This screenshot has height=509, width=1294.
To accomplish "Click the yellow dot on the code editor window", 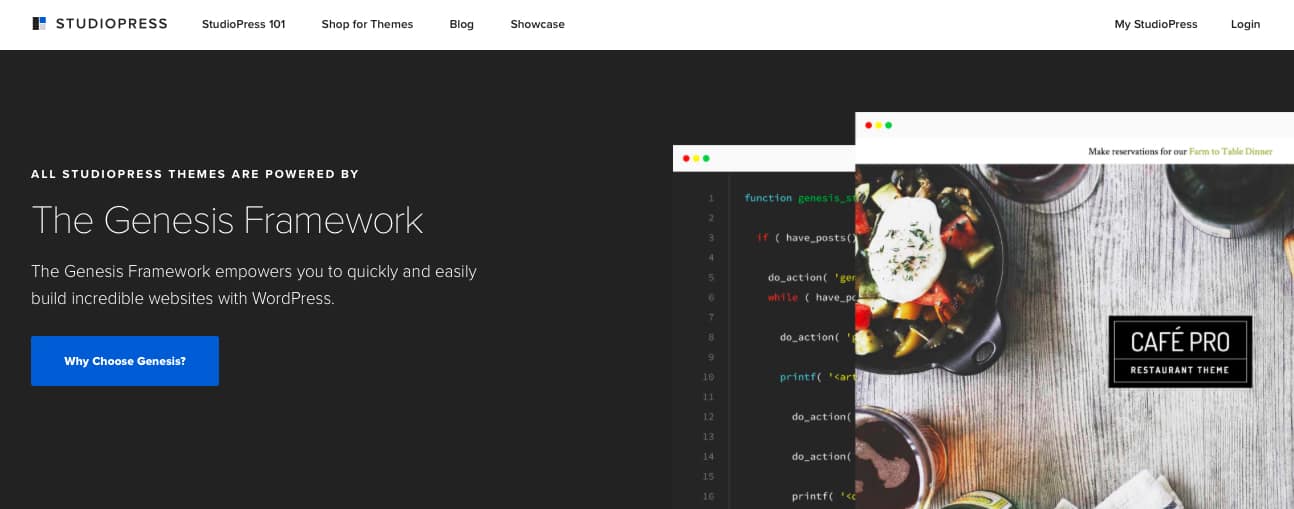I will (x=696, y=158).
